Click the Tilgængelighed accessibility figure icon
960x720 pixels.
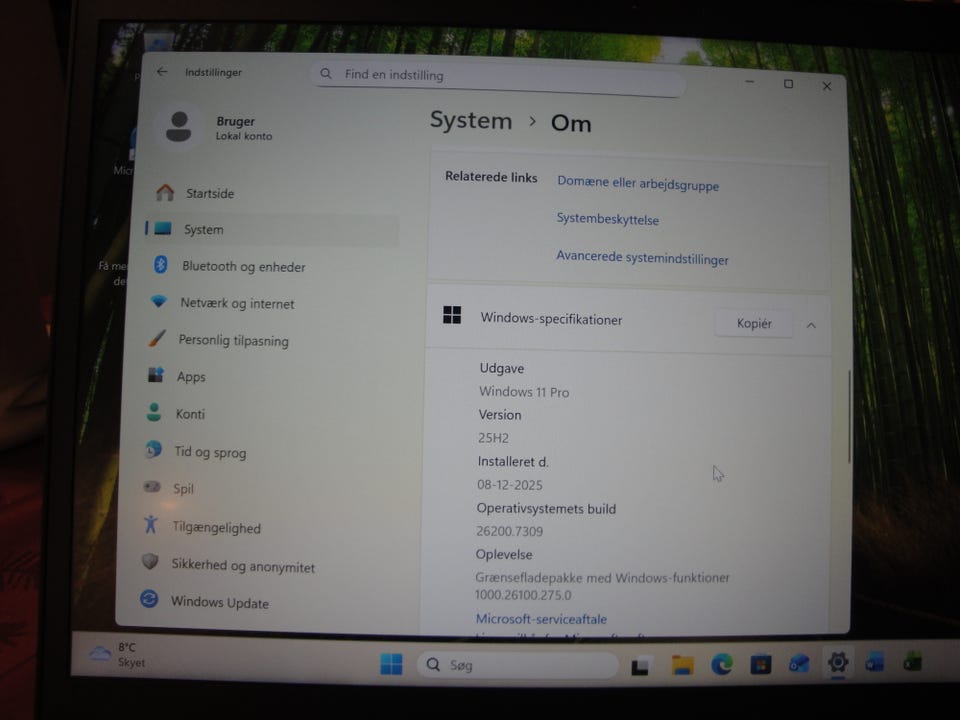pyautogui.click(x=151, y=524)
